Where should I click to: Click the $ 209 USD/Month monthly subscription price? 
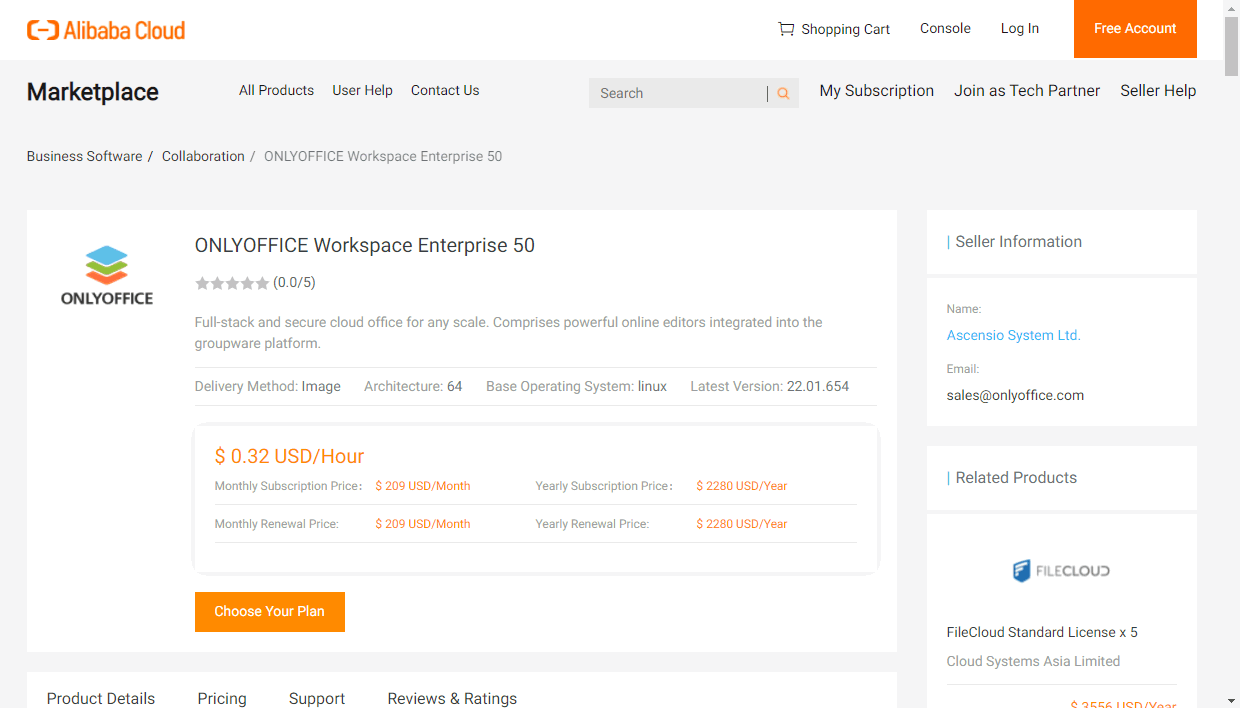click(423, 486)
